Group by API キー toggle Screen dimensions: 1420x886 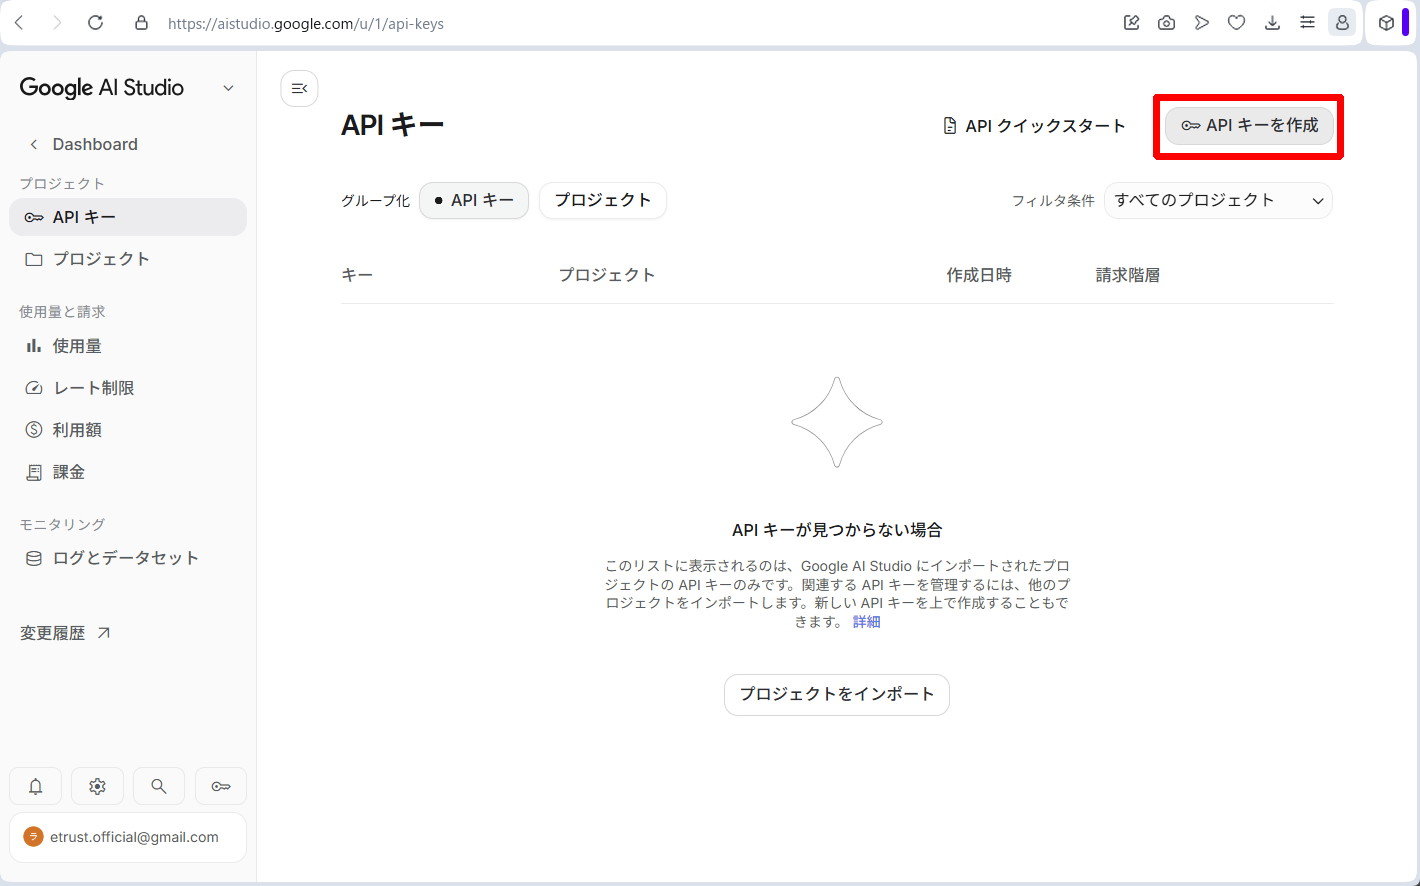474,200
